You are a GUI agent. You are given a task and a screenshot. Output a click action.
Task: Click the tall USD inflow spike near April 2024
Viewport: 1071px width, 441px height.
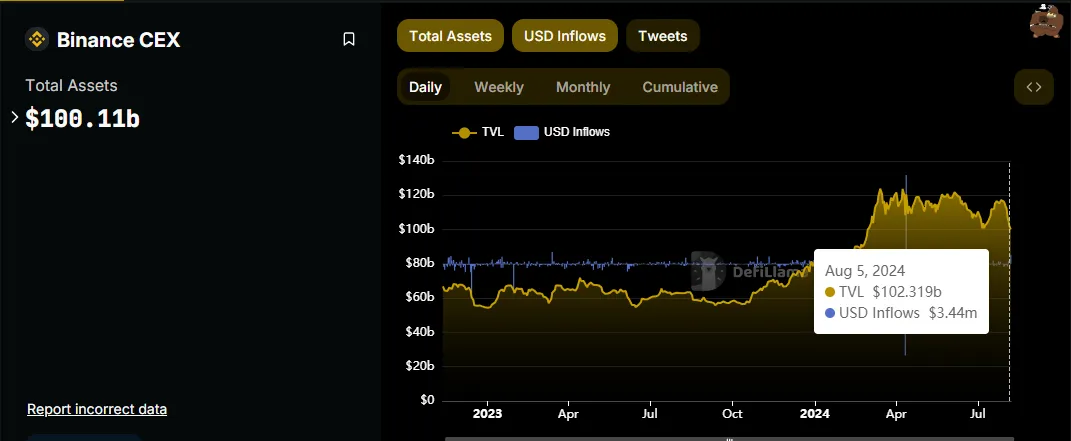pos(906,200)
